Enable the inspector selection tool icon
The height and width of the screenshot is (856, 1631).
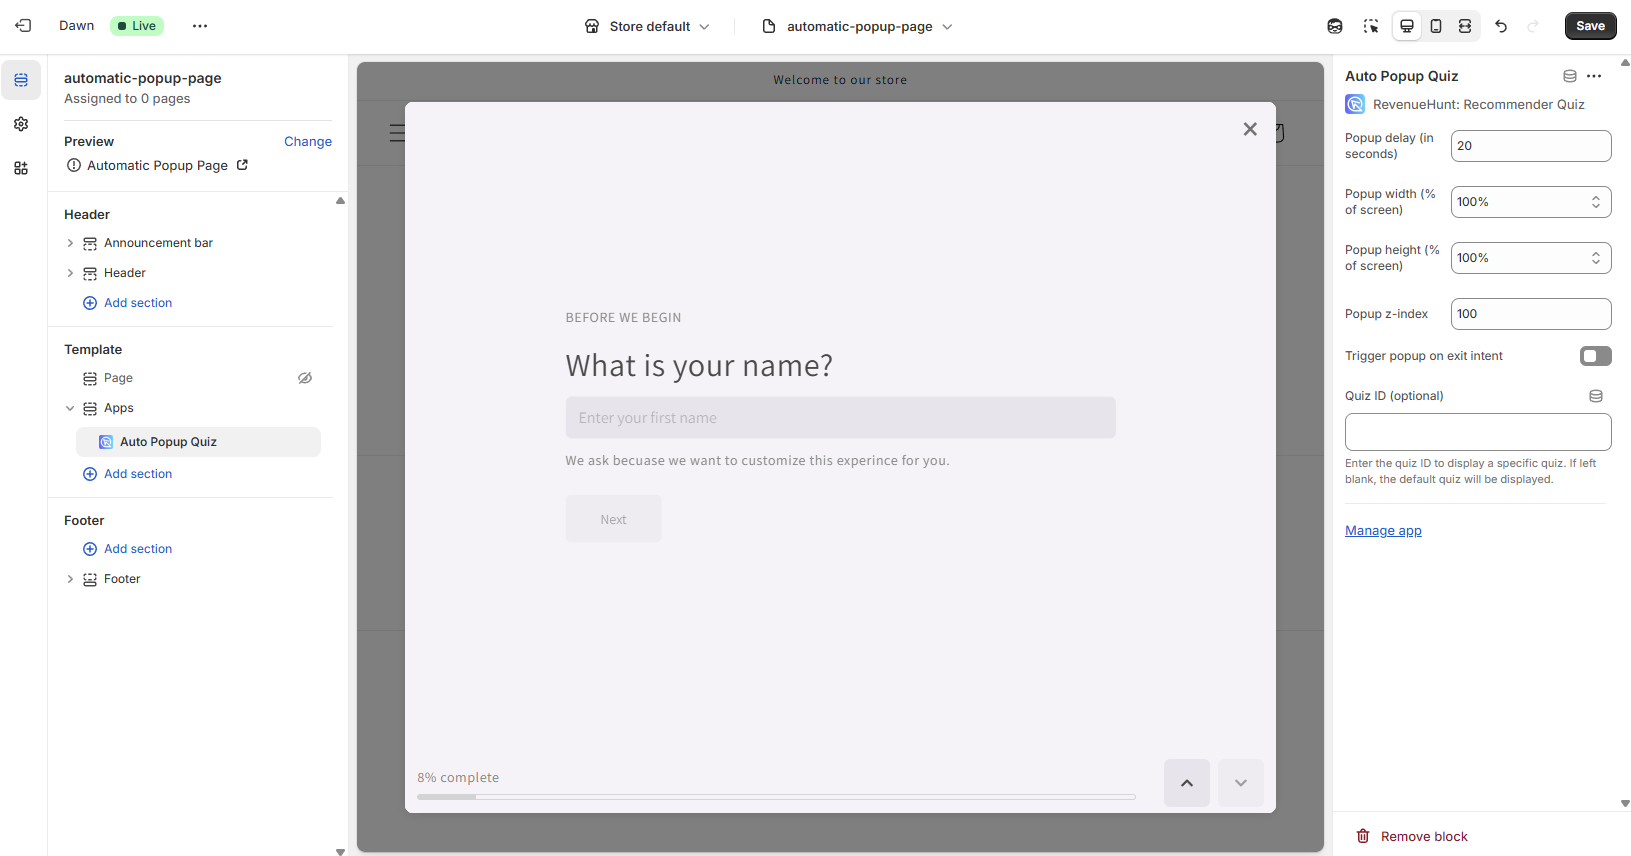click(1371, 26)
